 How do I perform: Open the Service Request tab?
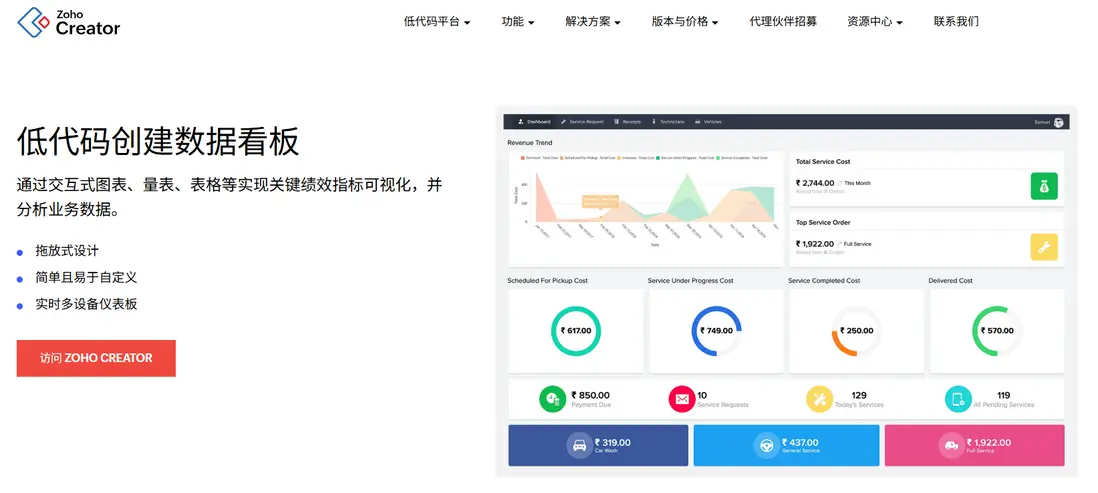click(x=582, y=122)
